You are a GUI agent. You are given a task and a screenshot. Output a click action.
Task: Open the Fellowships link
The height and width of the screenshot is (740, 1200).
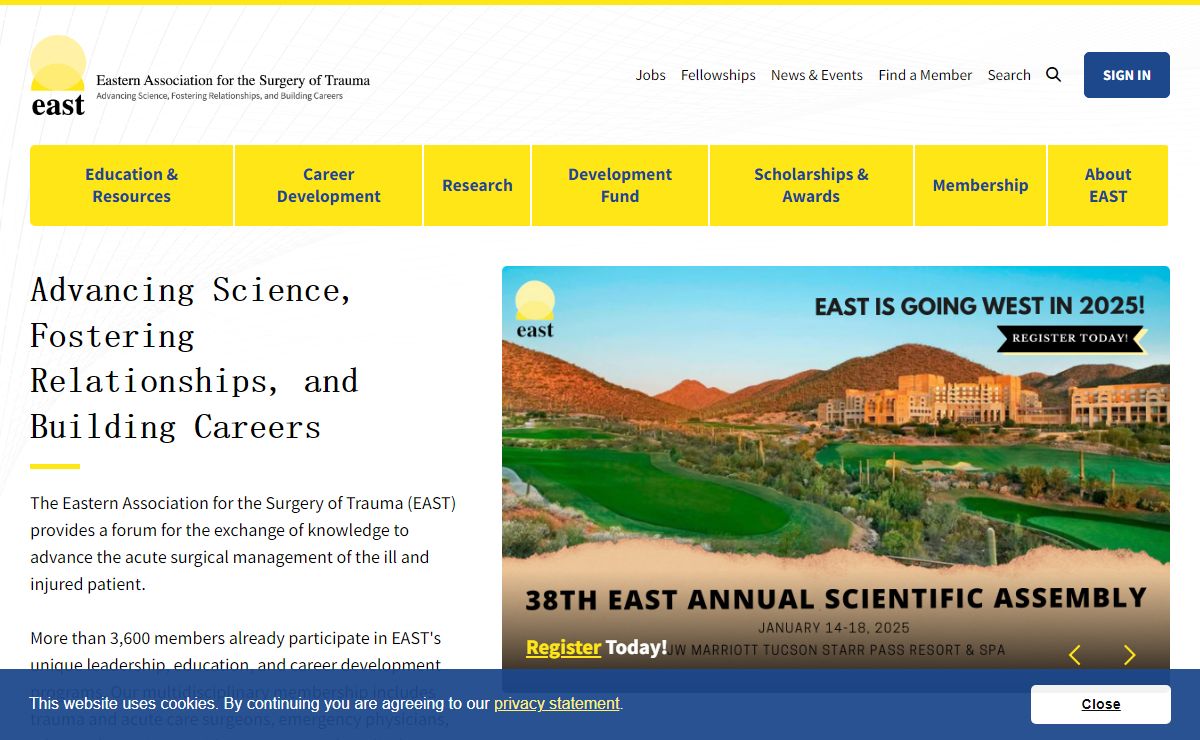(x=718, y=75)
